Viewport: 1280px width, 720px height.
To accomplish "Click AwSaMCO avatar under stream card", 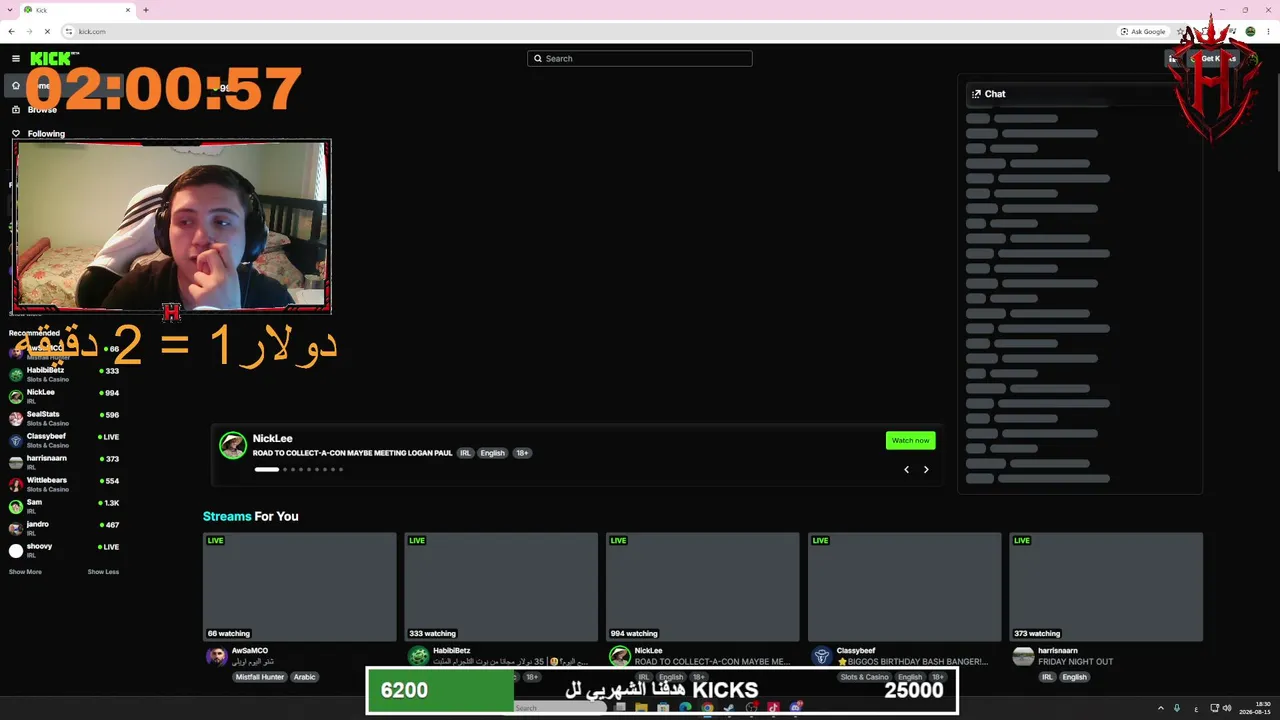I will pos(216,656).
